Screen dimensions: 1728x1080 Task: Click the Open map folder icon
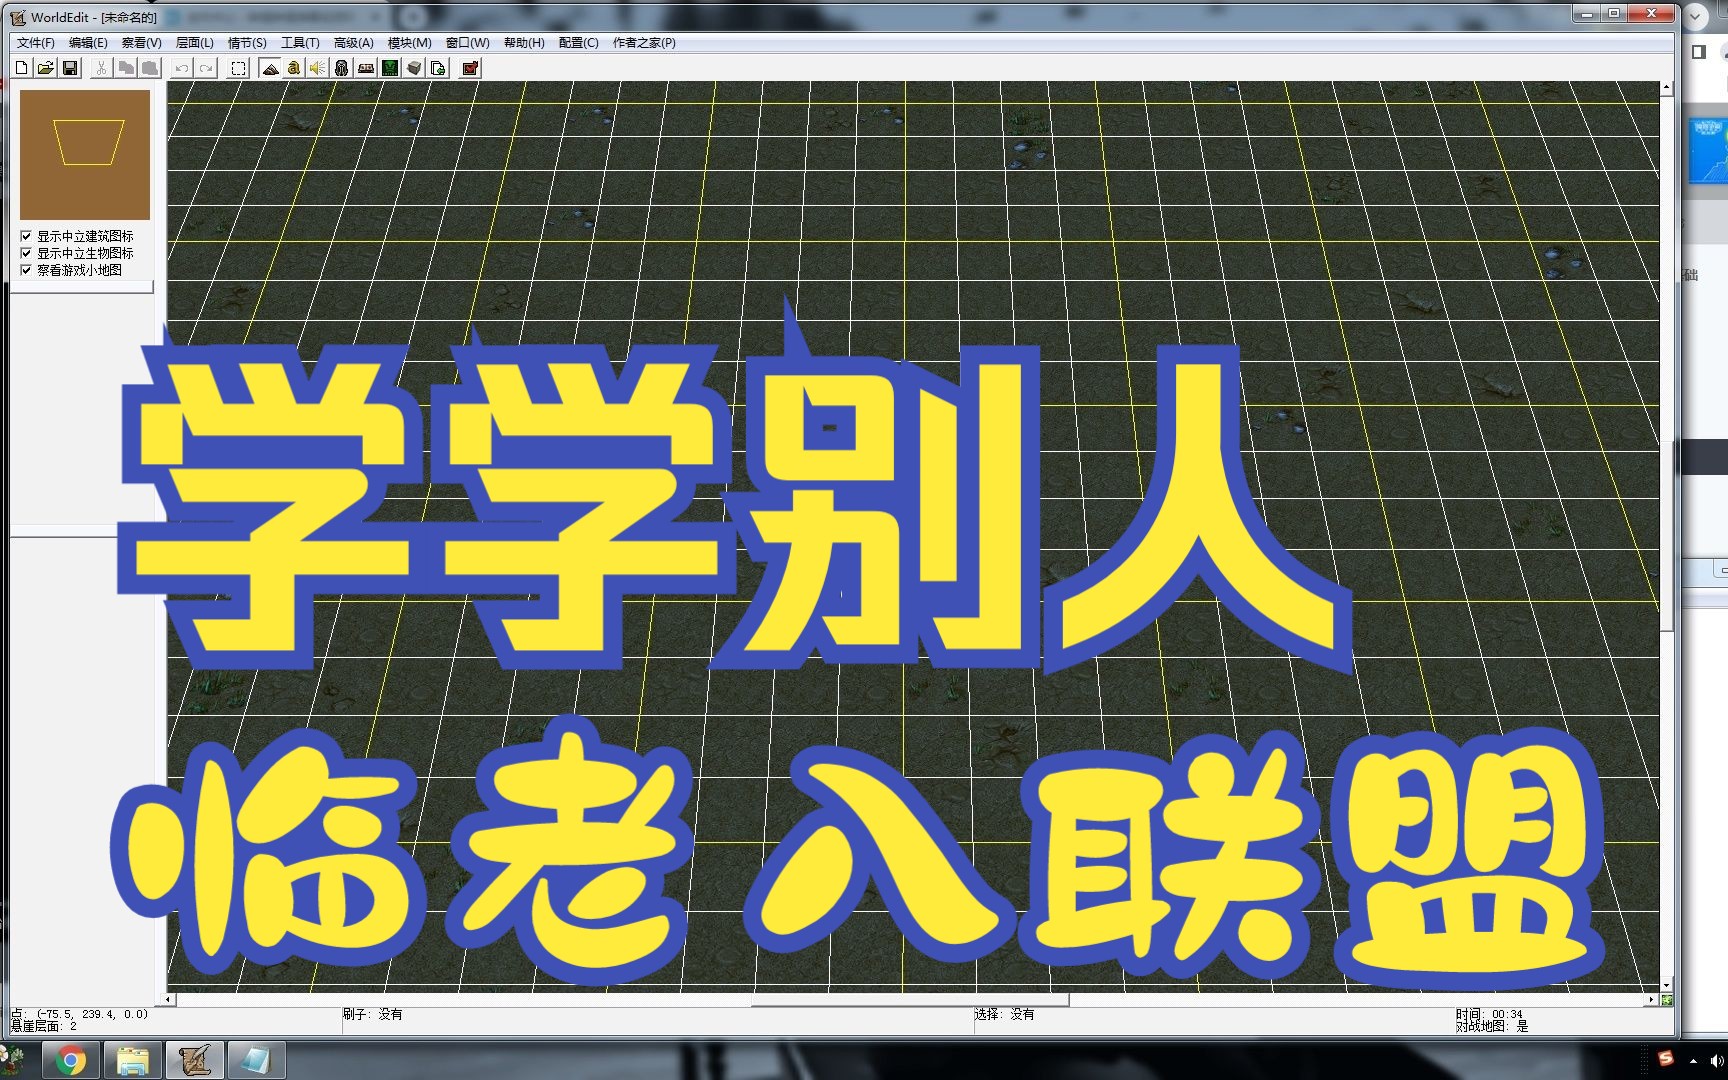pyautogui.click(x=46, y=68)
